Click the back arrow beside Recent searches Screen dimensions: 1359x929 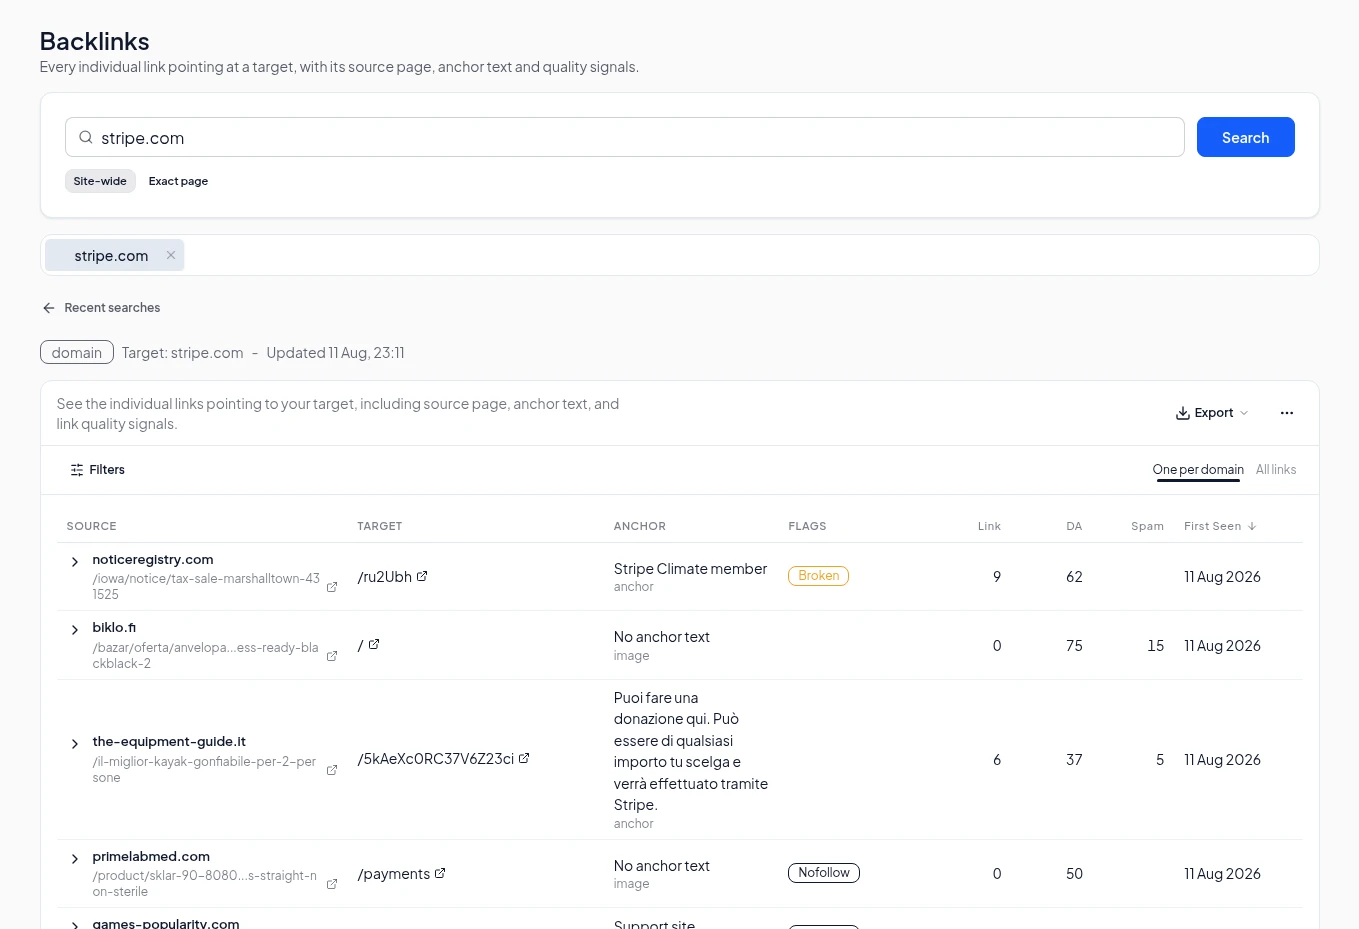pos(48,308)
